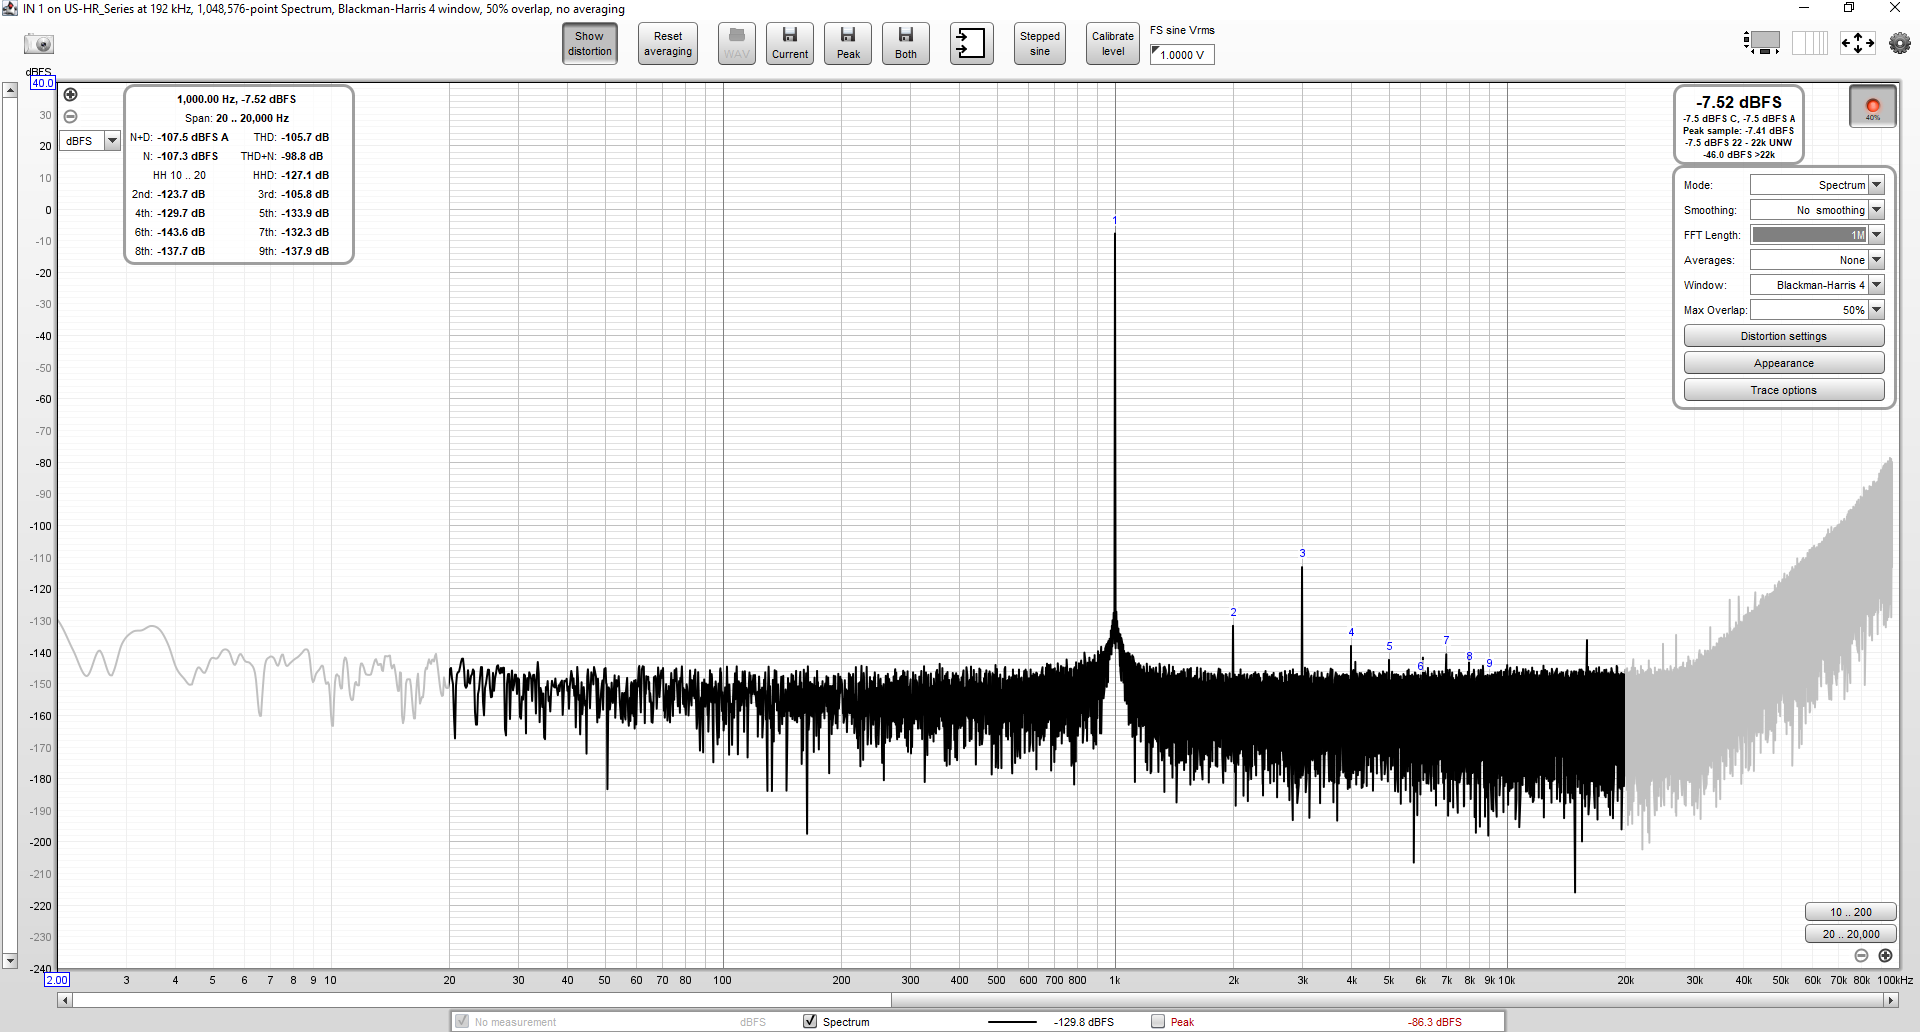The width and height of the screenshot is (1920, 1032).
Task: Click harmonic marker 7 on graph
Action: [1446, 640]
